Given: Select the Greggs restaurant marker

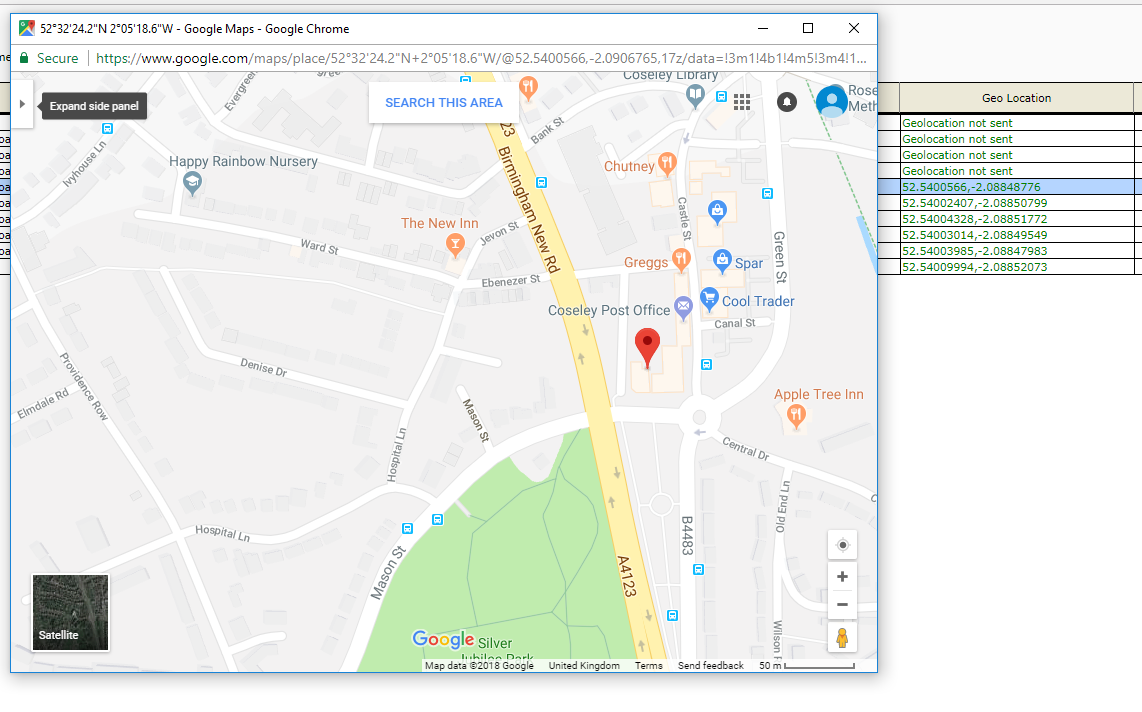Looking at the screenshot, I should (x=681, y=260).
